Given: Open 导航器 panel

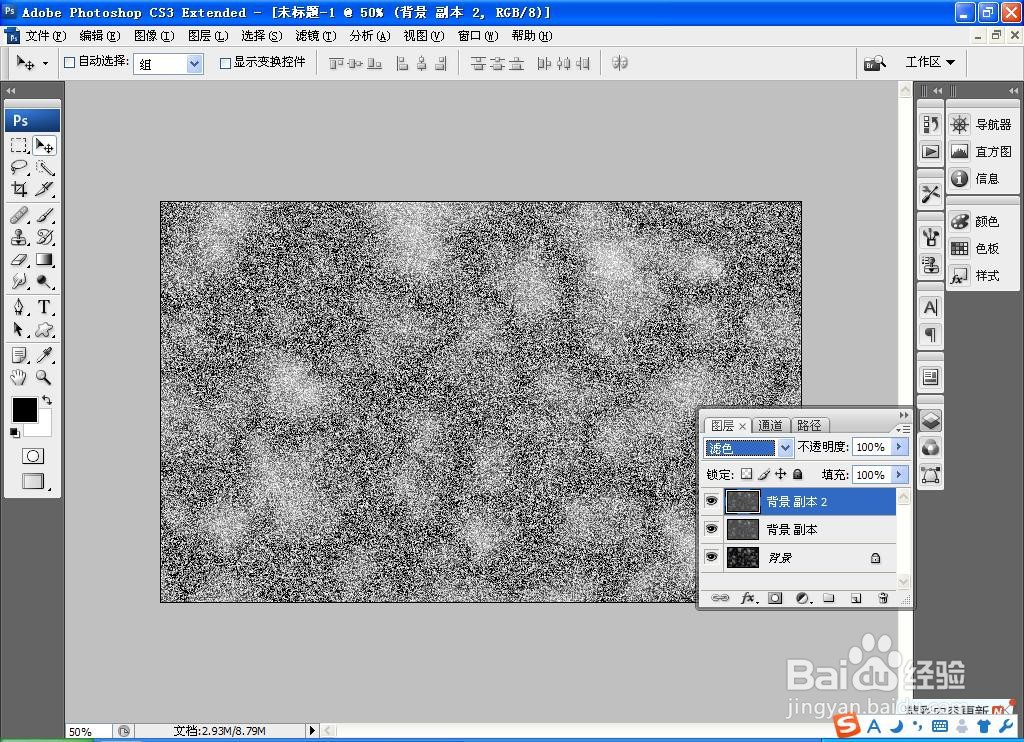Looking at the screenshot, I should [982, 124].
